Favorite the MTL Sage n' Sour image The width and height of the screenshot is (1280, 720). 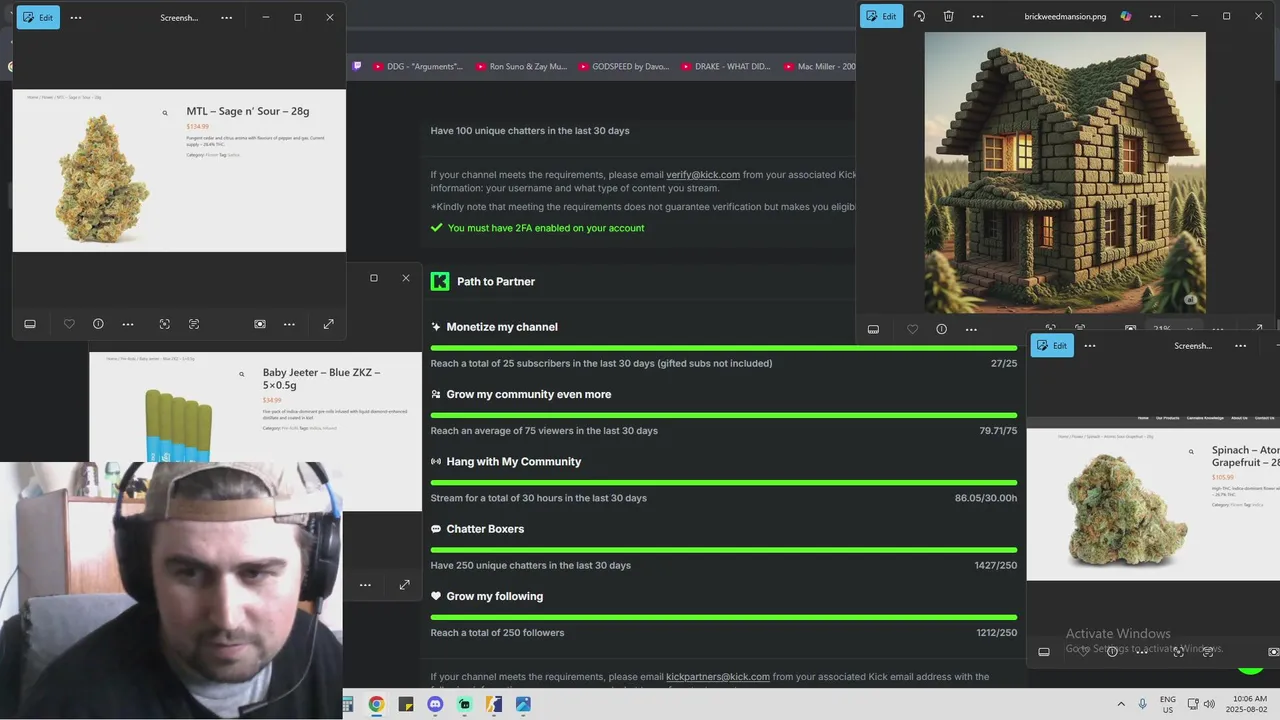pyautogui.click(x=69, y=324)
